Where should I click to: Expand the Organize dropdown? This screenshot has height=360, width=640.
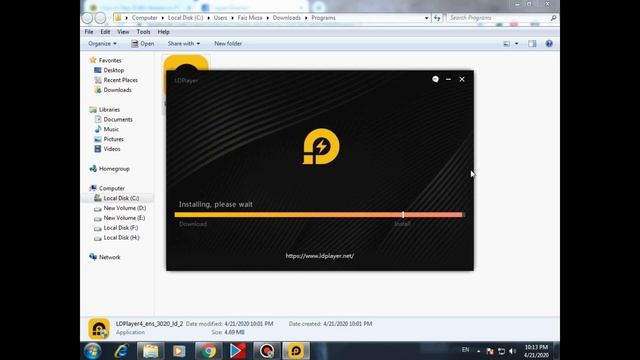pyautogui.click(x=102, y=44)
